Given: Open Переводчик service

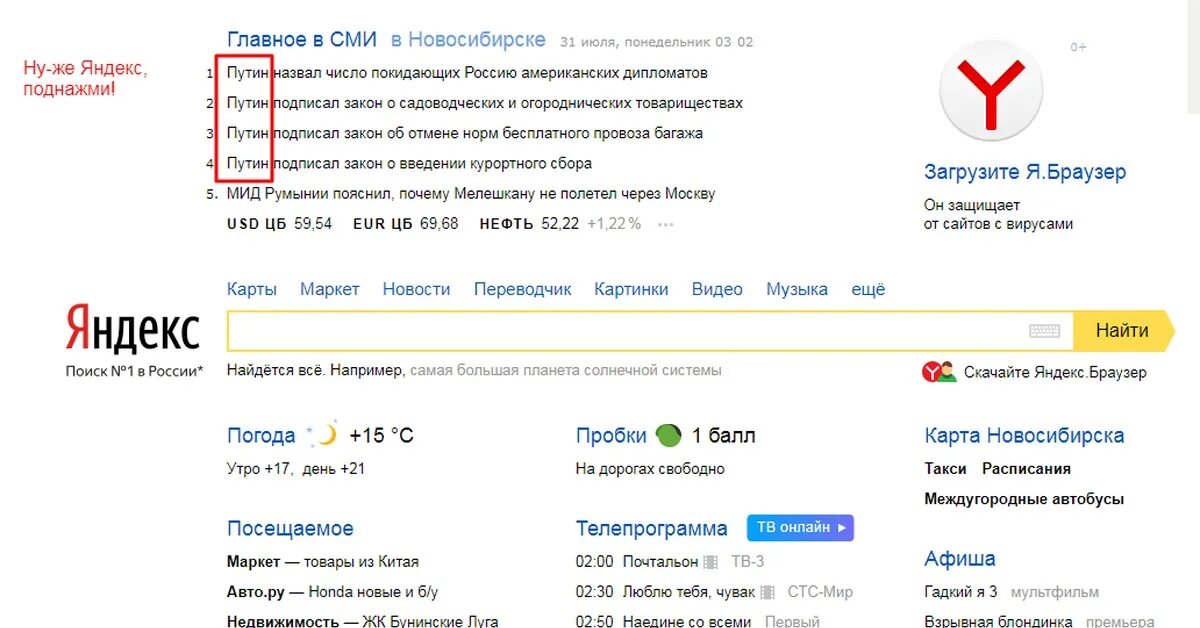Looking at the screenshot, I should (x=523, y=289).
